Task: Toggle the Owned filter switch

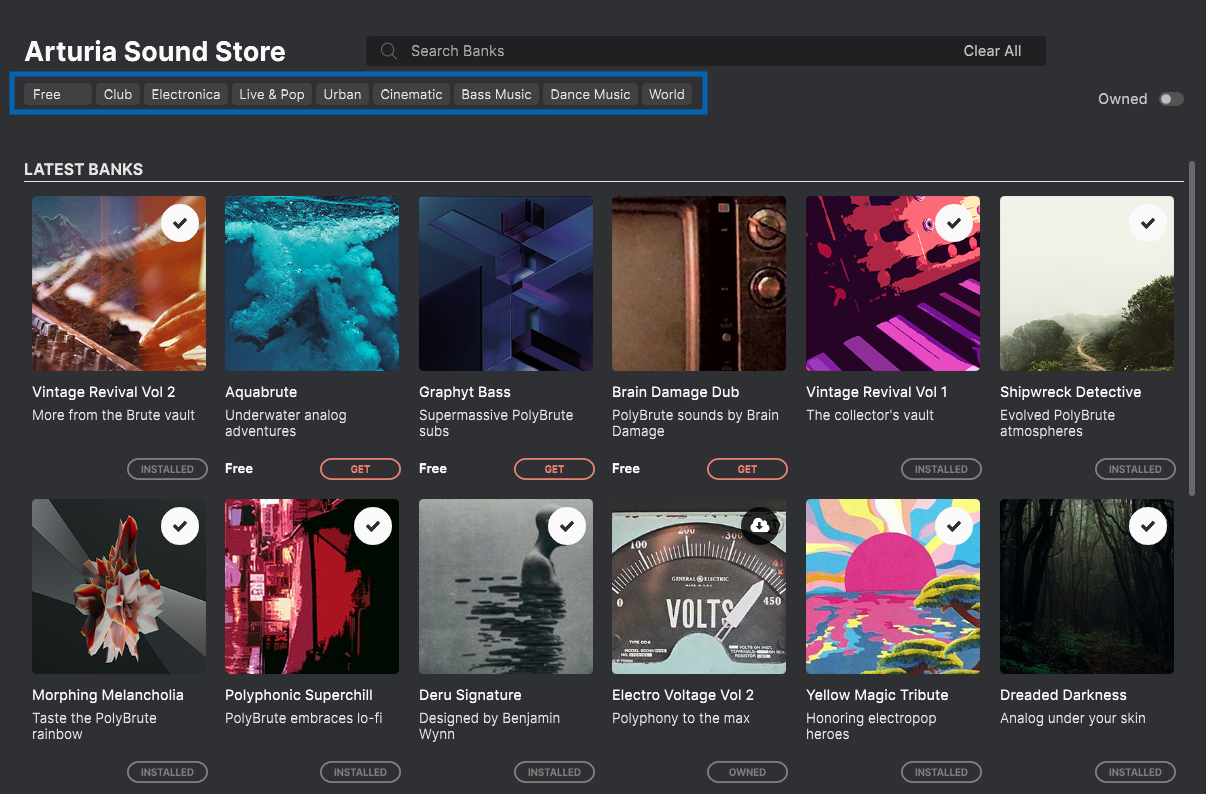Action: [x=1171, y=99]
